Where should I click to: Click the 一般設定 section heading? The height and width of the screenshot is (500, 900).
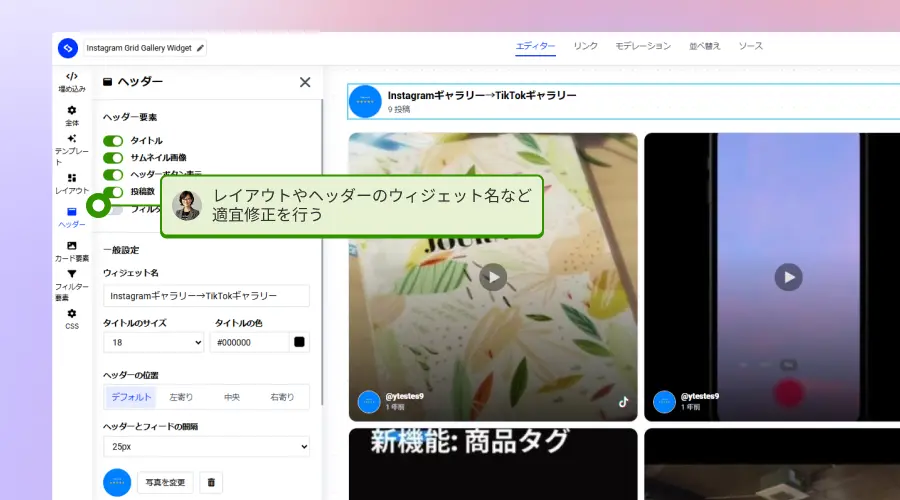click(121, 250)
